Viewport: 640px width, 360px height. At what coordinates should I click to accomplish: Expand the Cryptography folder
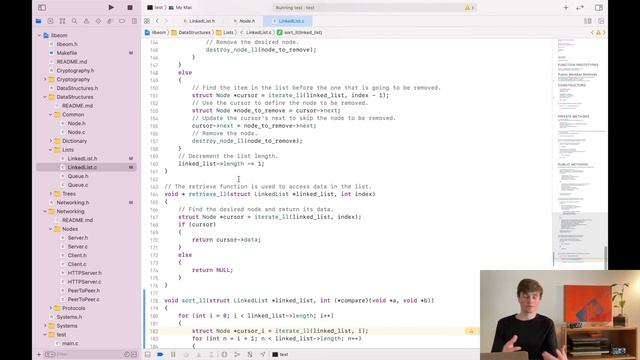click(45, 79)
